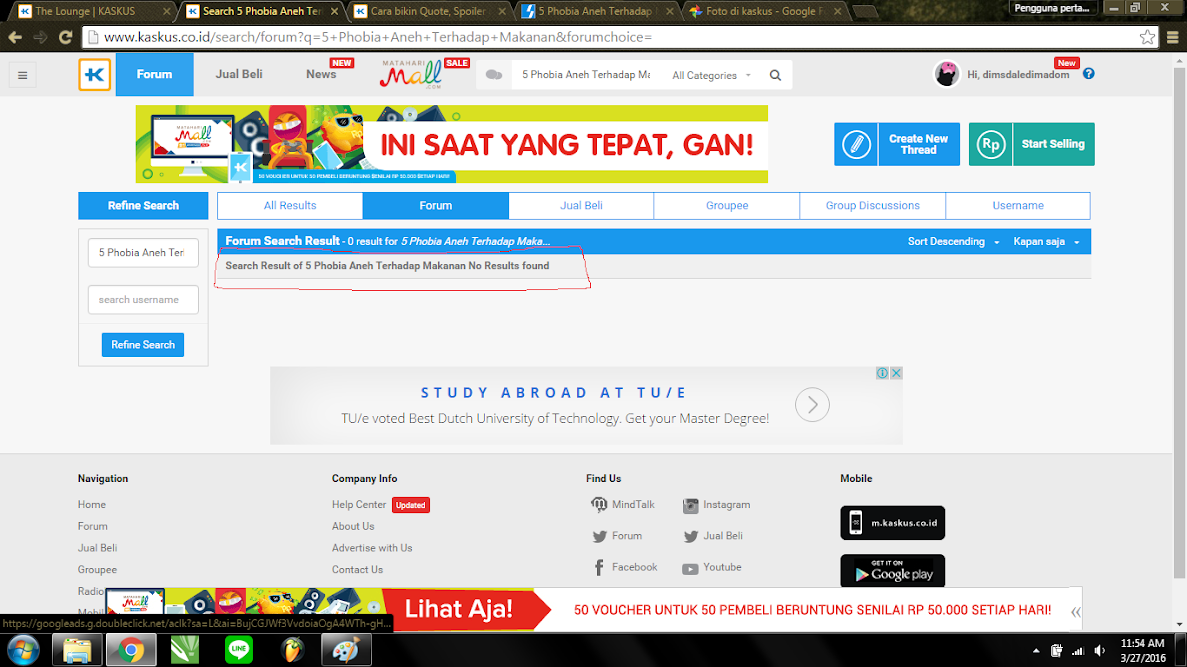This screenshot has width=1187, height=667.
Task: Open the Matahari Mall logo link
Action: pos(412,74)
